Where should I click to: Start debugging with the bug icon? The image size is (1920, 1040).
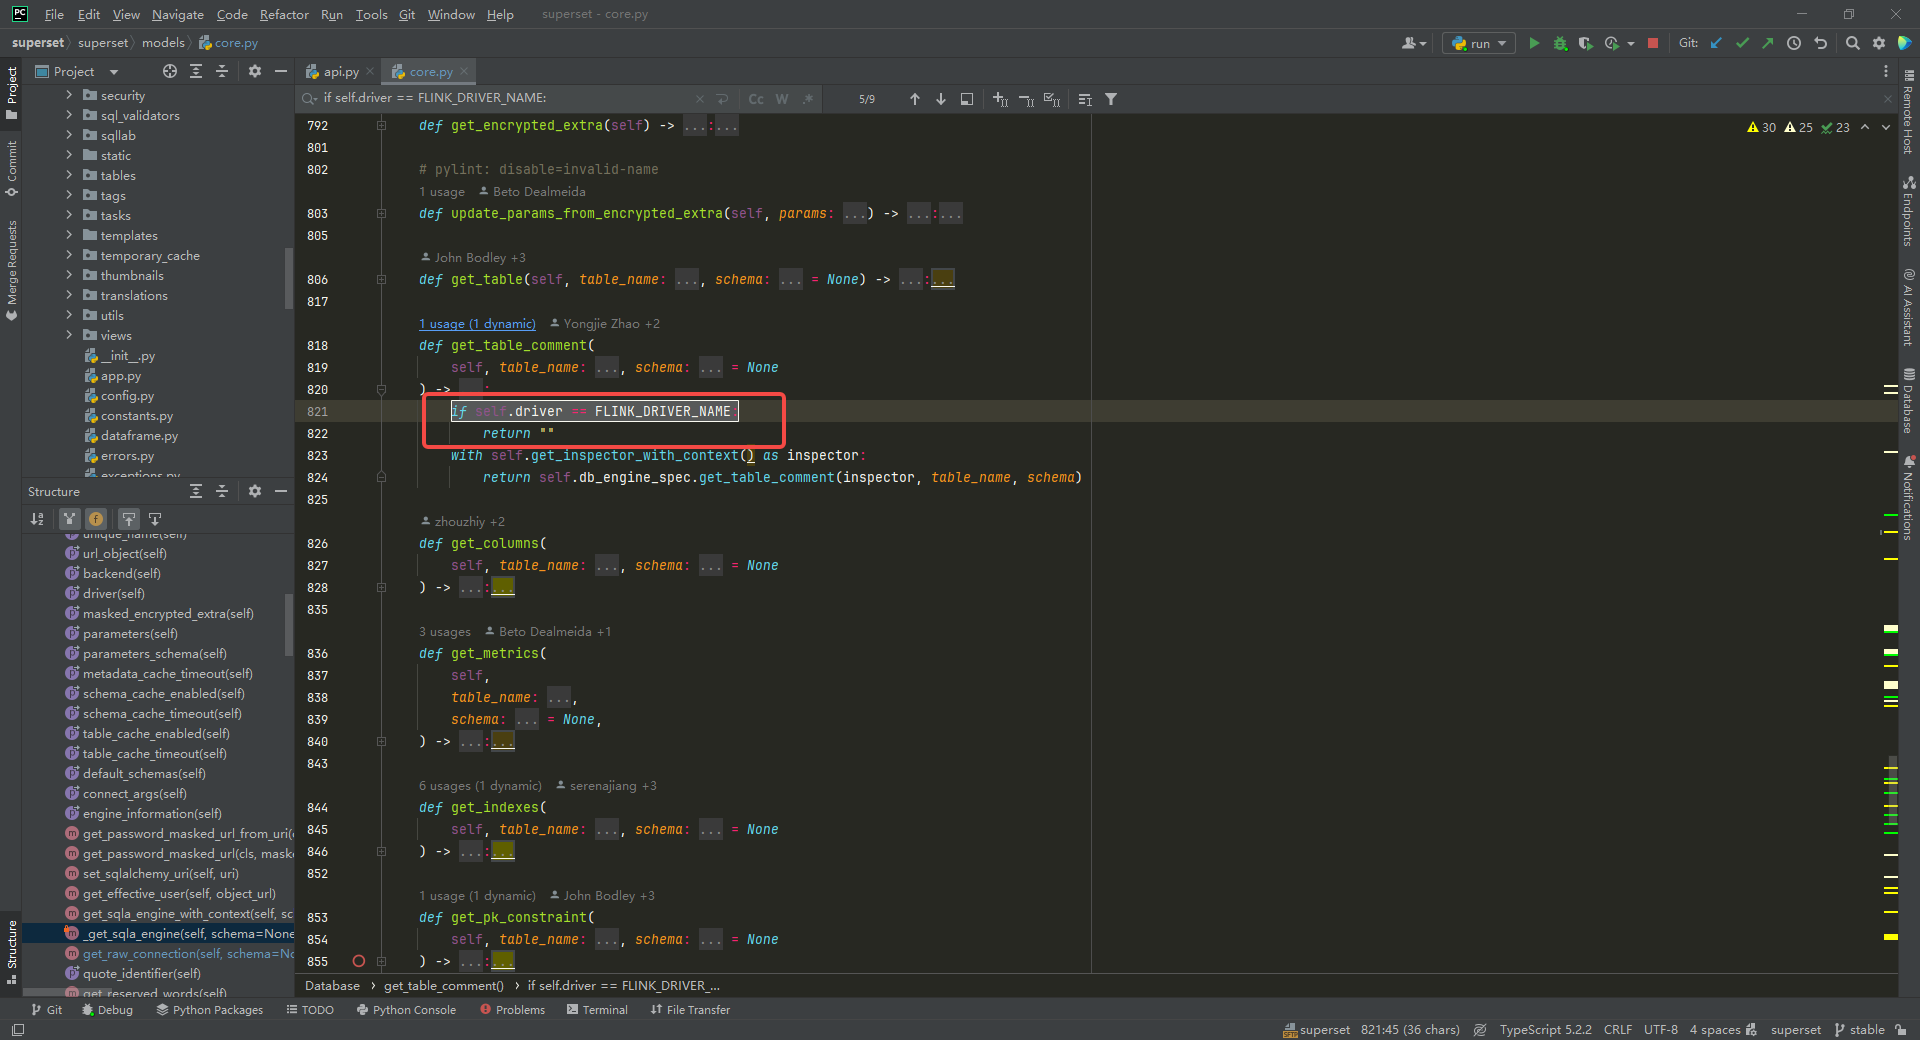point(1560,43)
